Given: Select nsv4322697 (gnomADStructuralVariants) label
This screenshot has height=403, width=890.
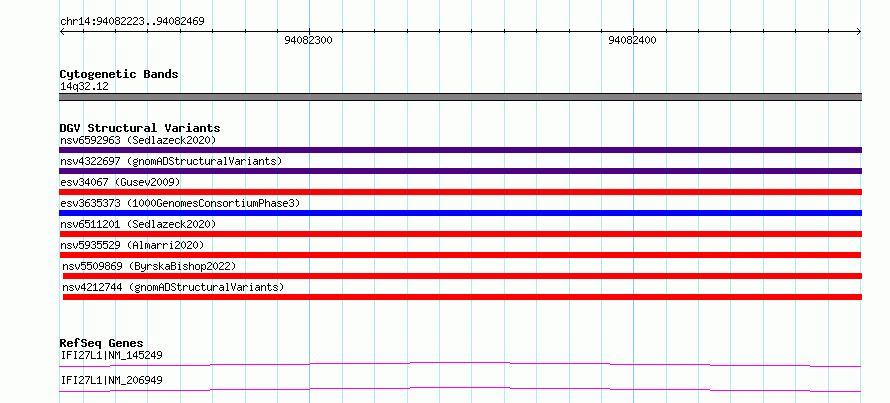Looking at the screenshot, I should click(x=171, y=161).
